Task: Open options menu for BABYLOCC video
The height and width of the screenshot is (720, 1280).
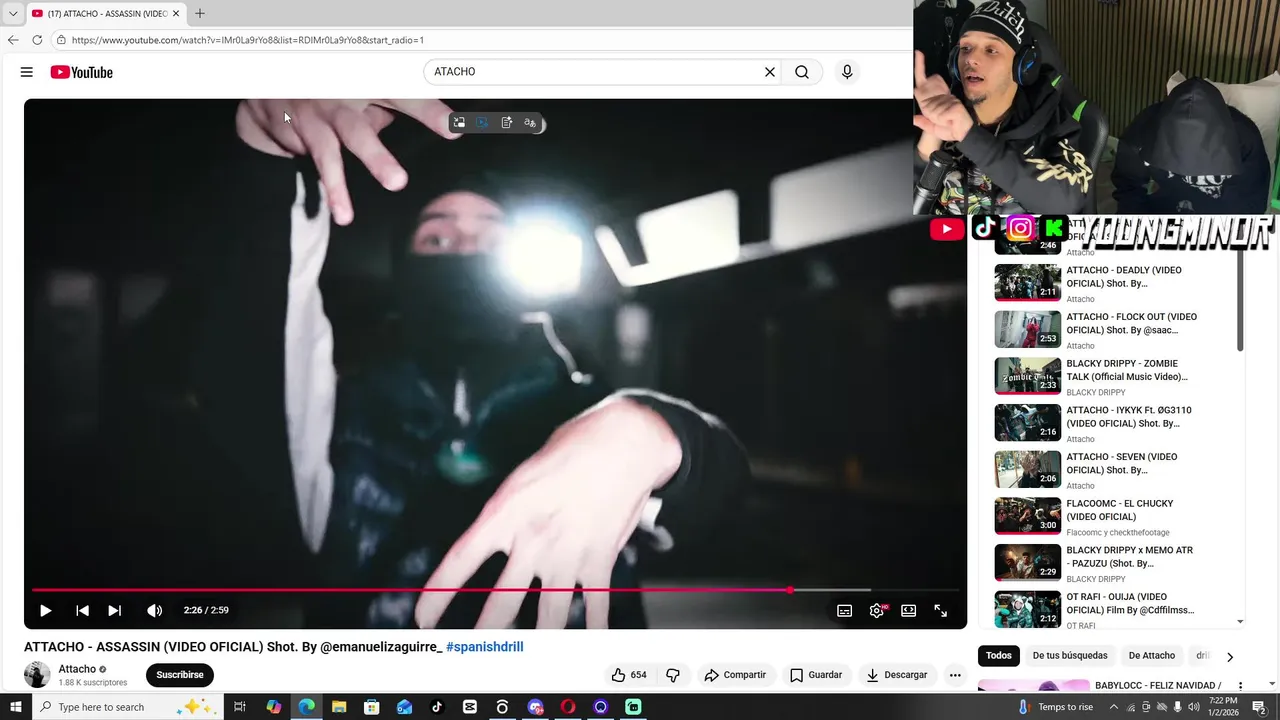Action: pyautogui.click(x=1240, y=686)
